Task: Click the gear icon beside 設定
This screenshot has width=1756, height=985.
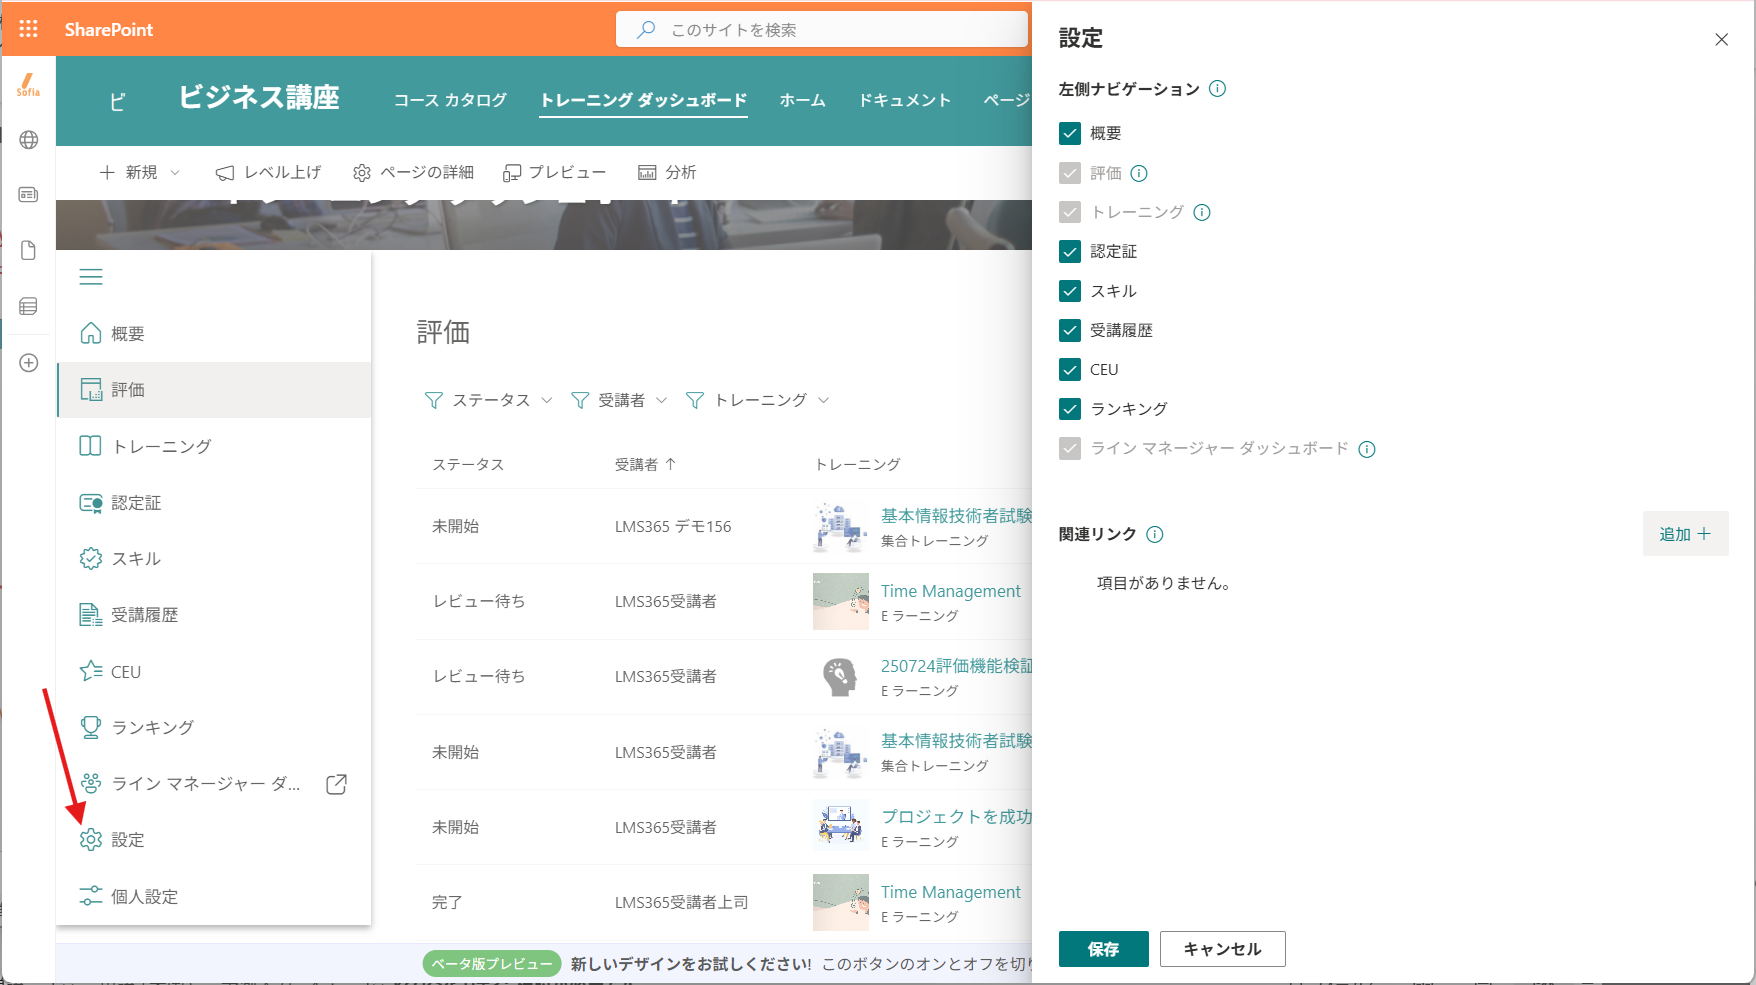Action: 91,839
